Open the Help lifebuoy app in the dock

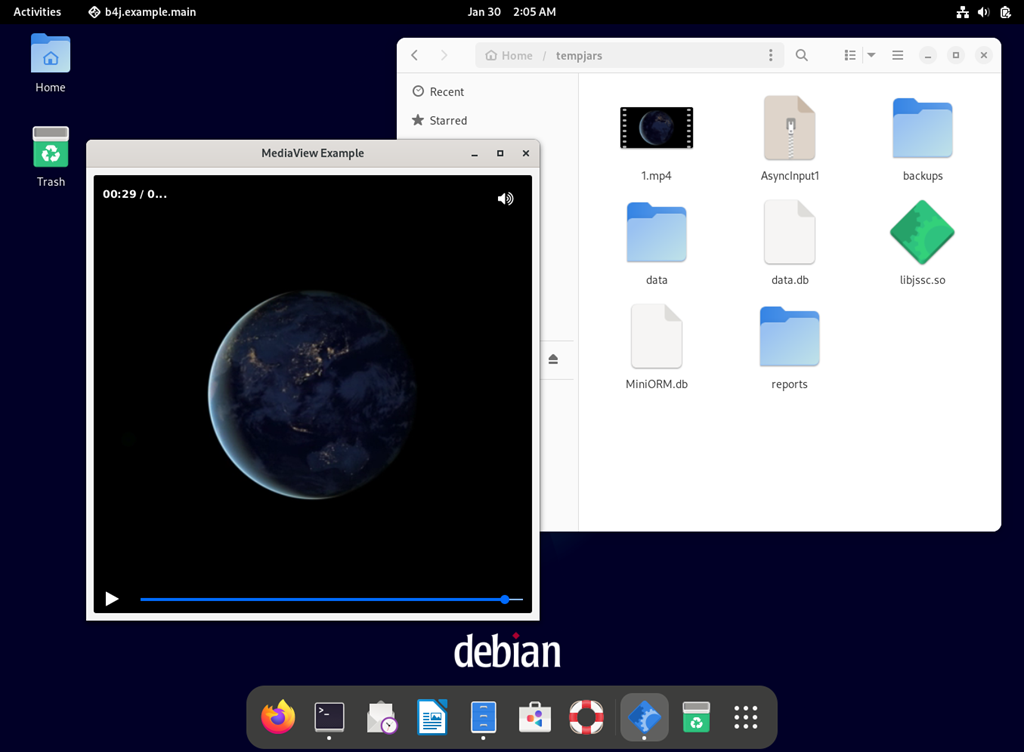[x=586, y=717]
